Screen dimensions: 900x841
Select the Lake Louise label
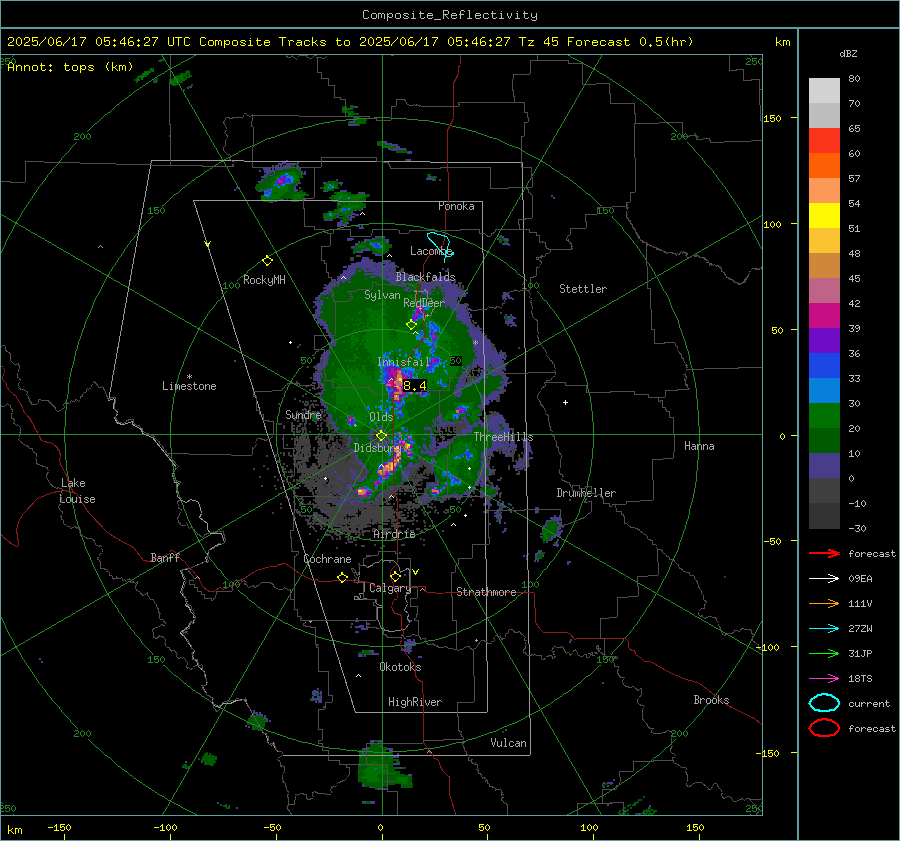click(x=77, y=491)
